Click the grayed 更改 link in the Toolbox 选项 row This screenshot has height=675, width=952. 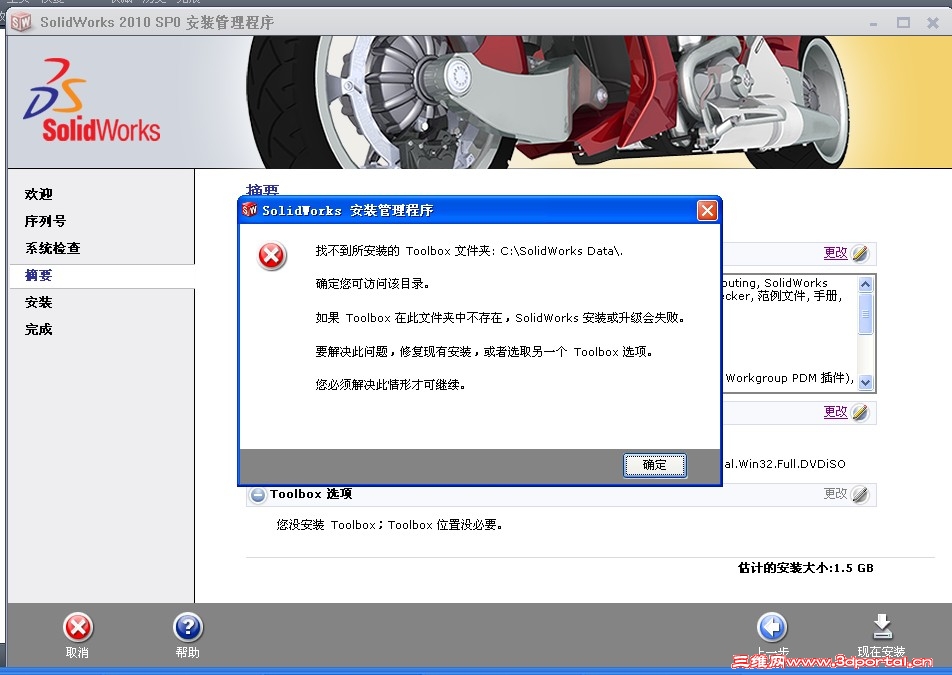coord(835,494)
